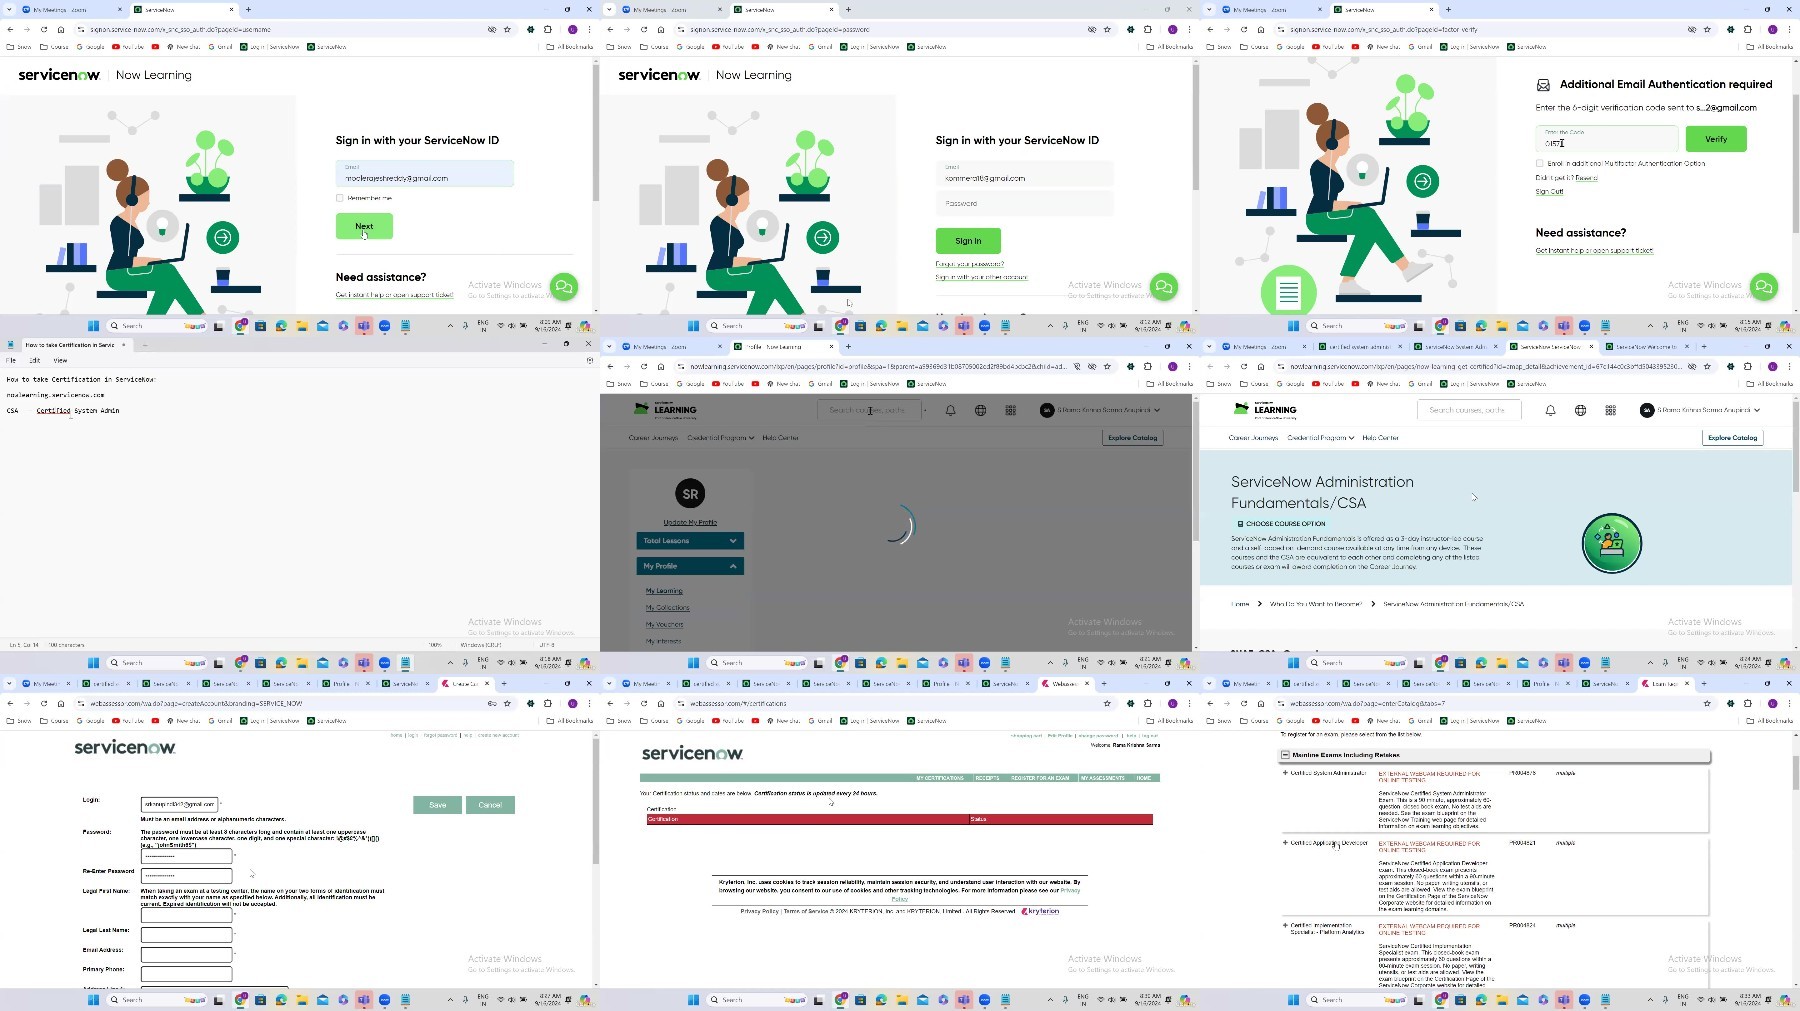The height and width of the screenshot is (1011, 1800).
Task: Open the Notepad settings gear
Action: 590,360
